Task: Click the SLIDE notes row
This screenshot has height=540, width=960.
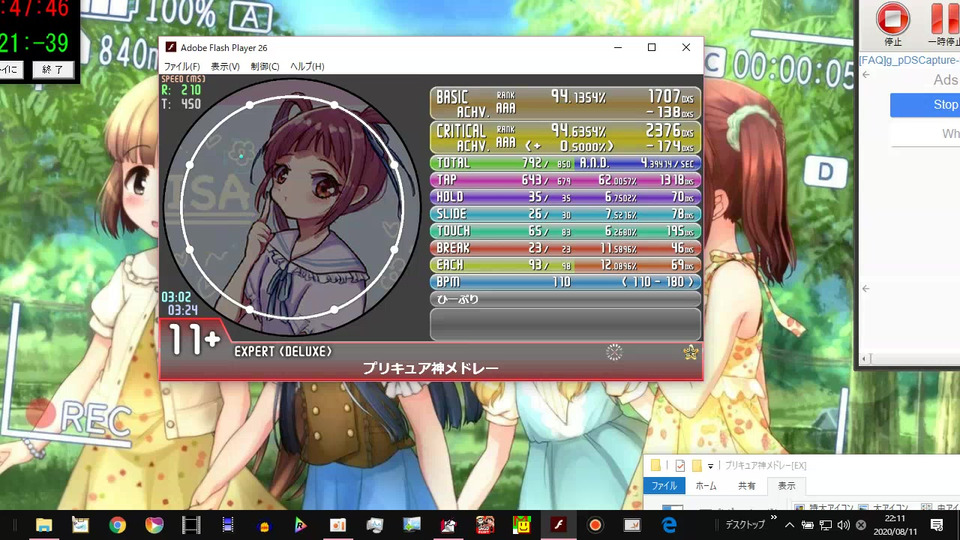Action: [x=565, y=214]
